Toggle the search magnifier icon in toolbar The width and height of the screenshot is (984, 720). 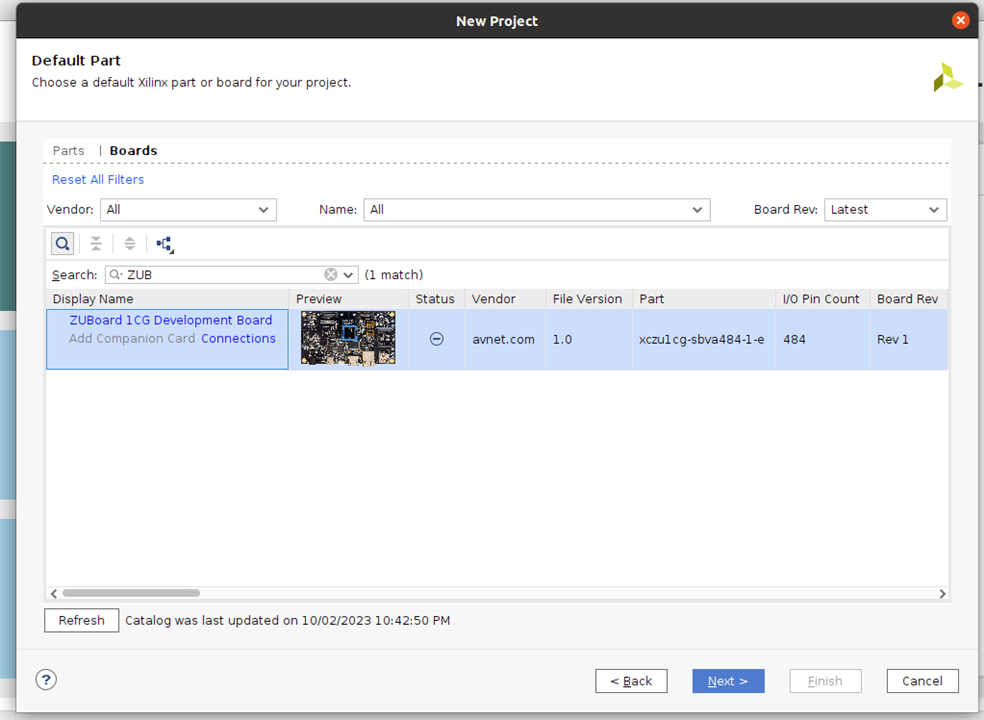click(62, 244)
